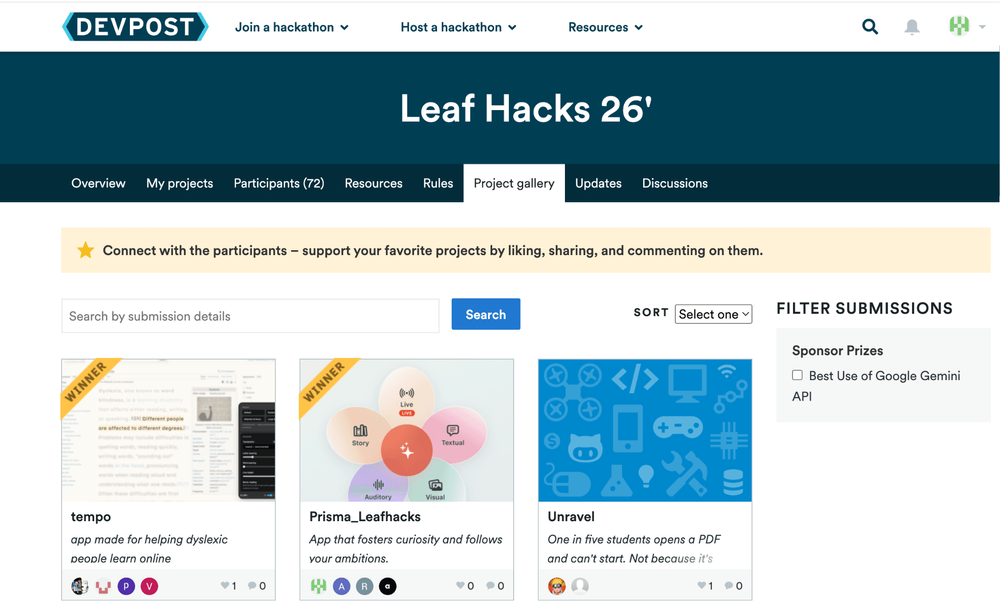This screenshot has width=1000, height=601.
Task: Click the blue Search button
Action: pos(486,314)
